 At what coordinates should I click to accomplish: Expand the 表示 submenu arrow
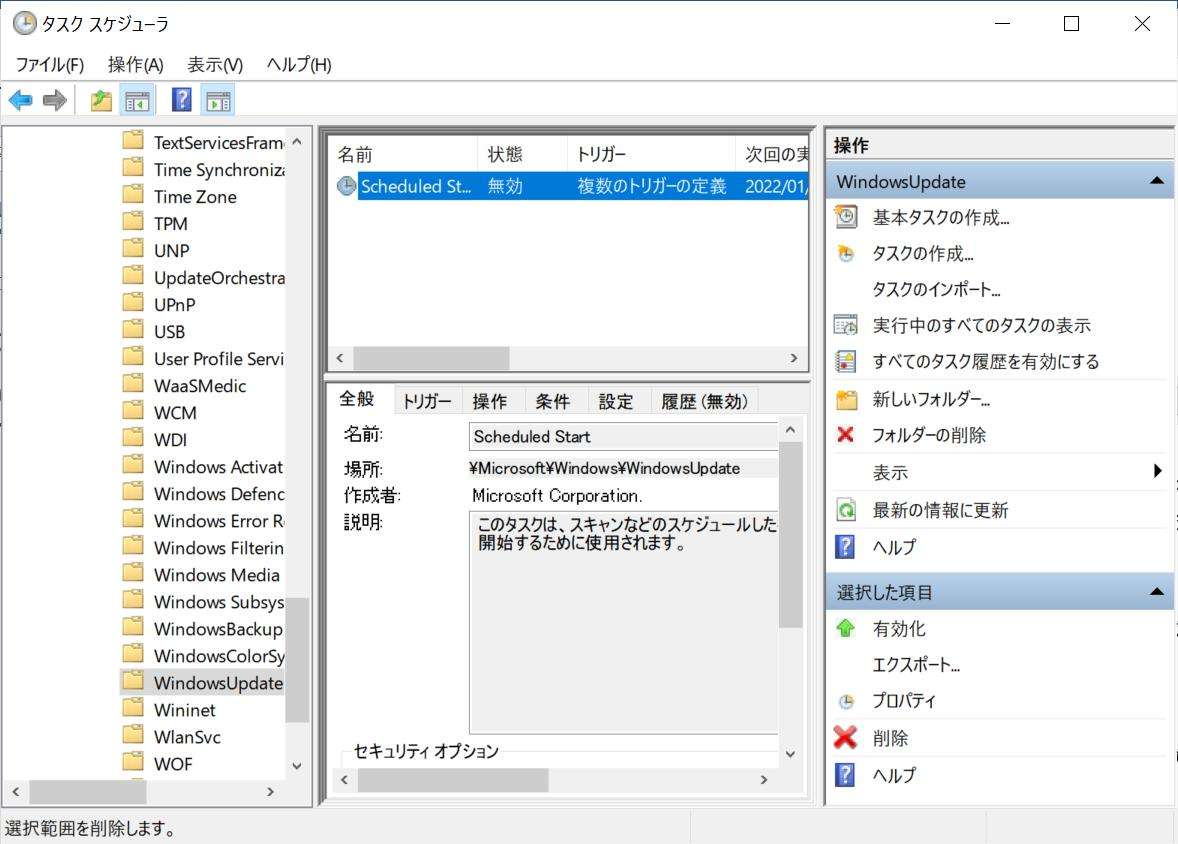pyautogui.click(x=1158, y=471)
